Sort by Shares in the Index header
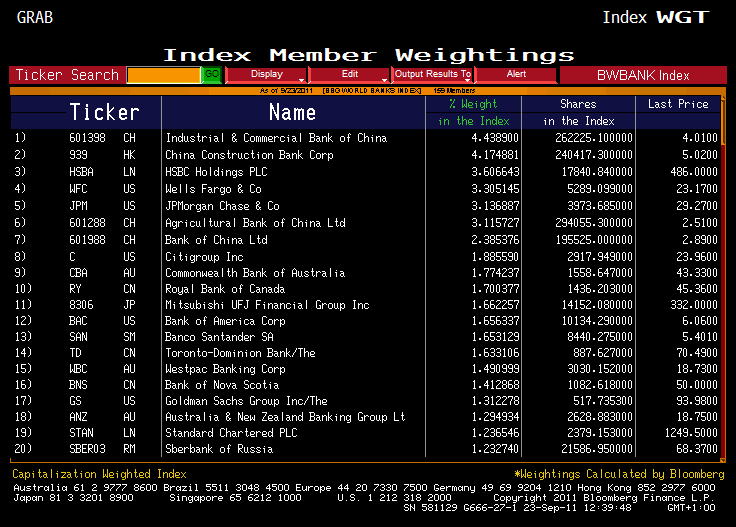 pos(578,113)
